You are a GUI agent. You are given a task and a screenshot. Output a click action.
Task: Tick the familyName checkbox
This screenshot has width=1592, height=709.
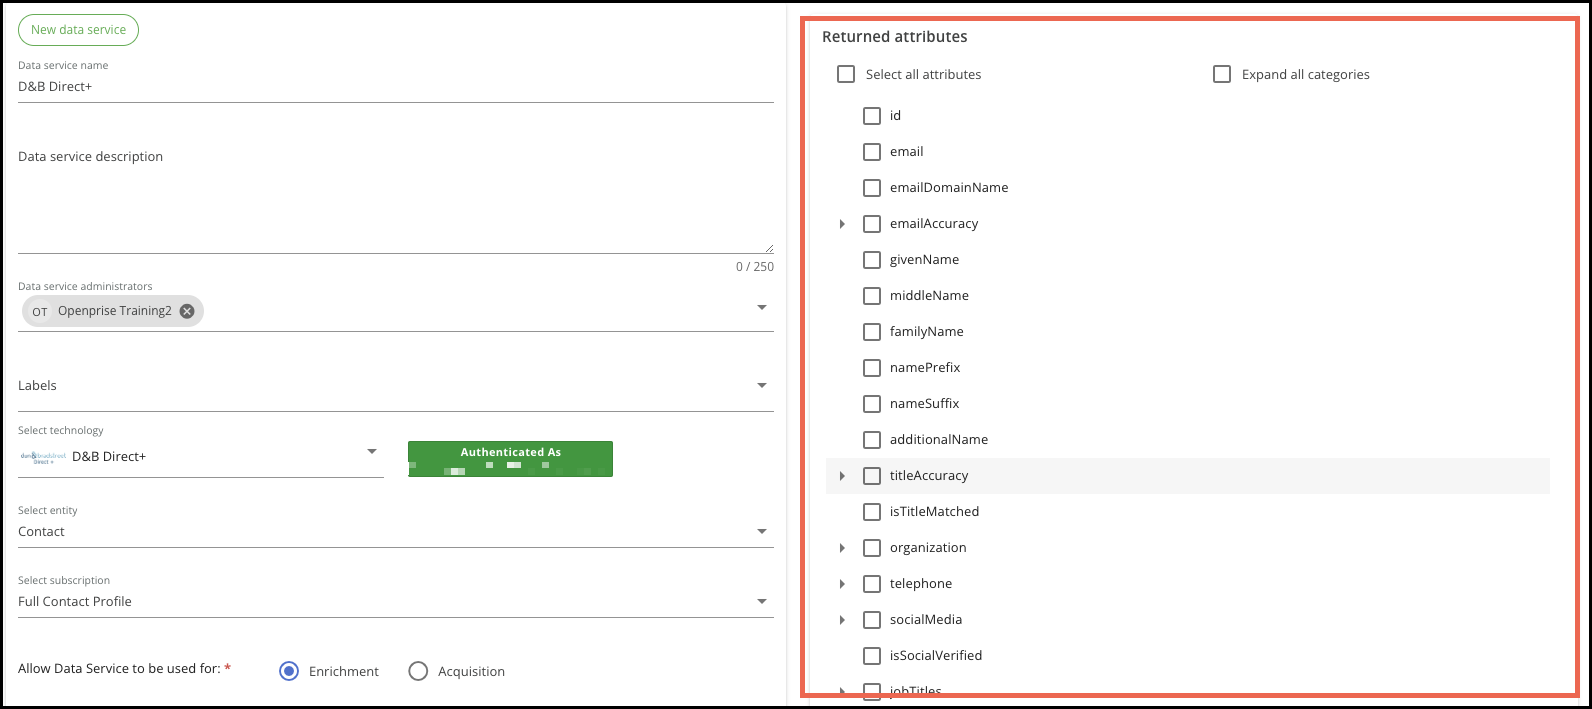872,332
